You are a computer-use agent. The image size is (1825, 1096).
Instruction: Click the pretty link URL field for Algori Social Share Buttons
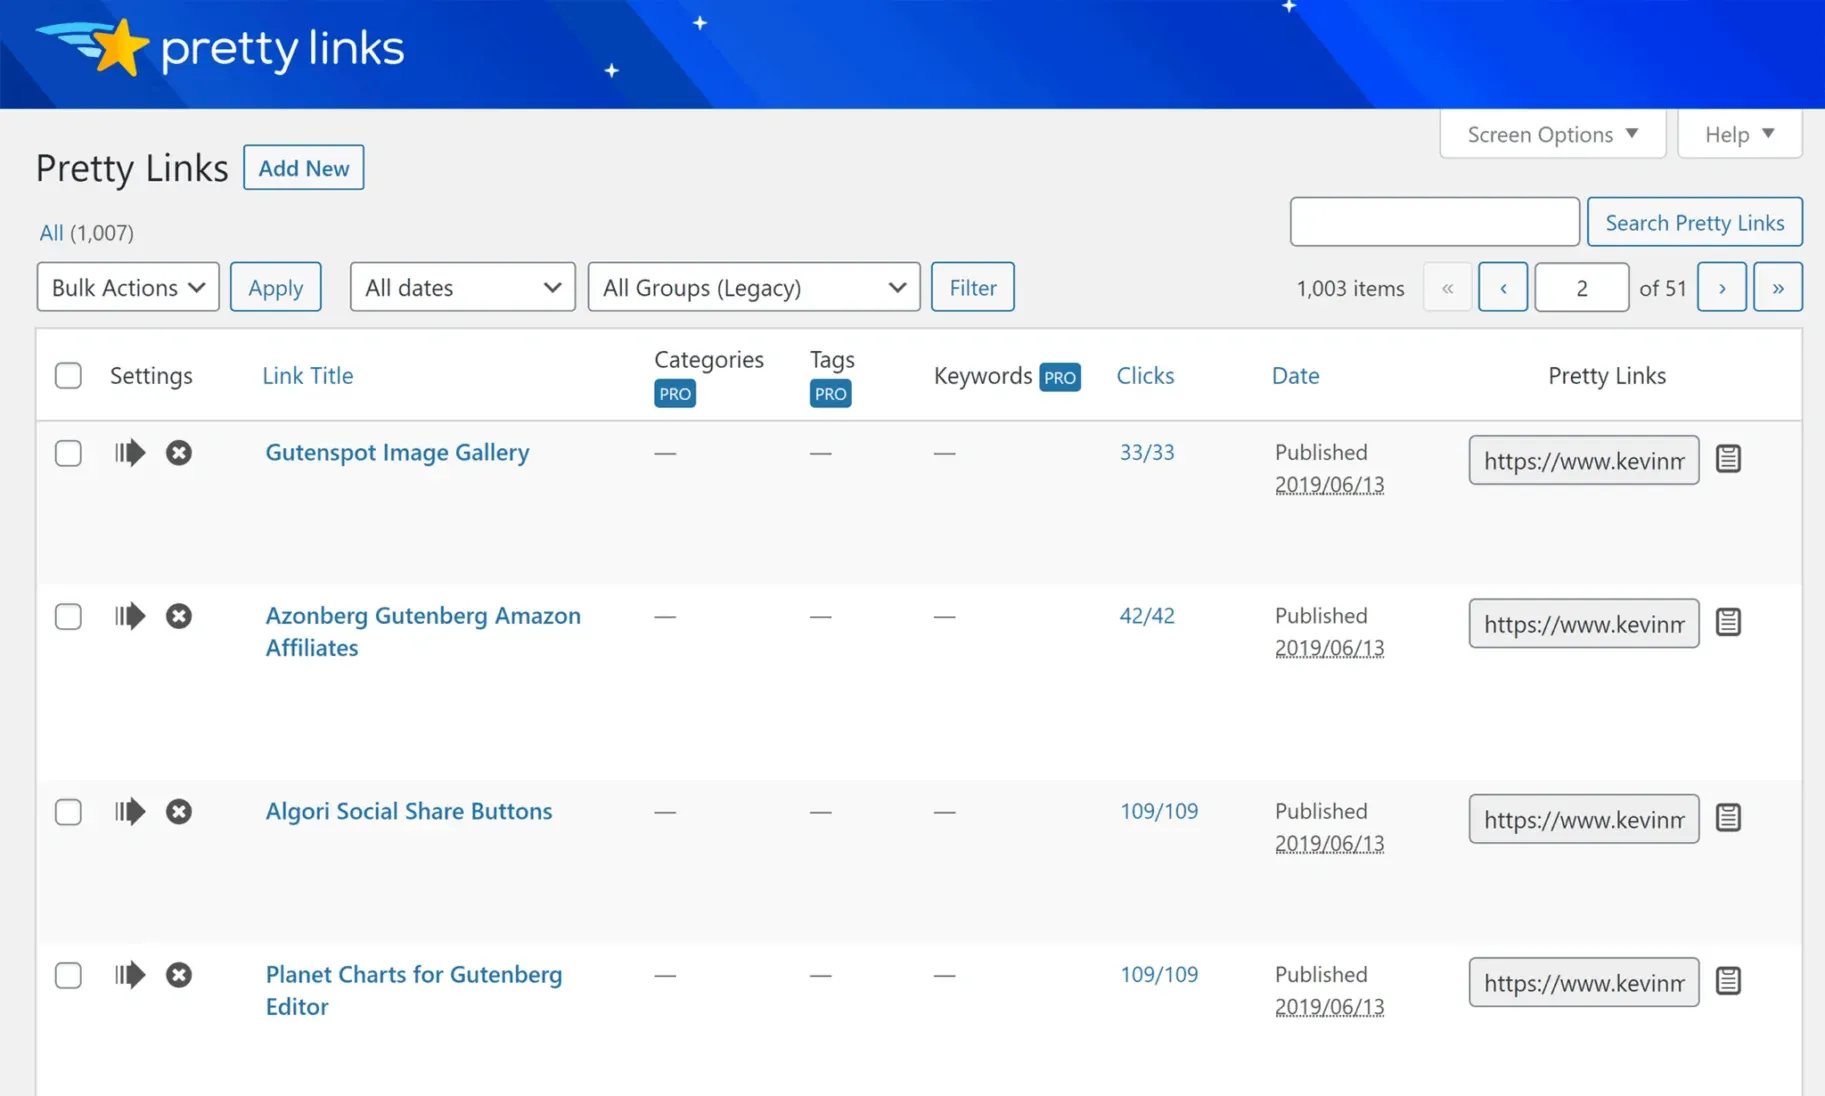click(1584, 819)
